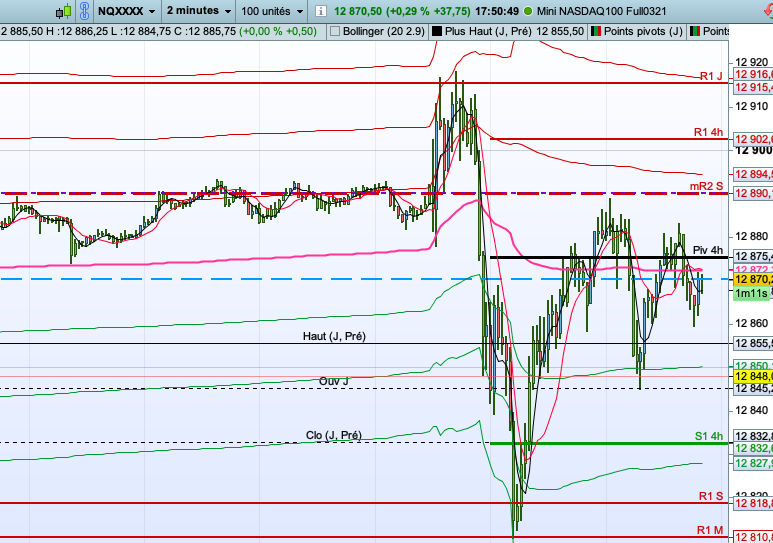
Task: Click the 12 880 price scale value
Action: [751, 236]
